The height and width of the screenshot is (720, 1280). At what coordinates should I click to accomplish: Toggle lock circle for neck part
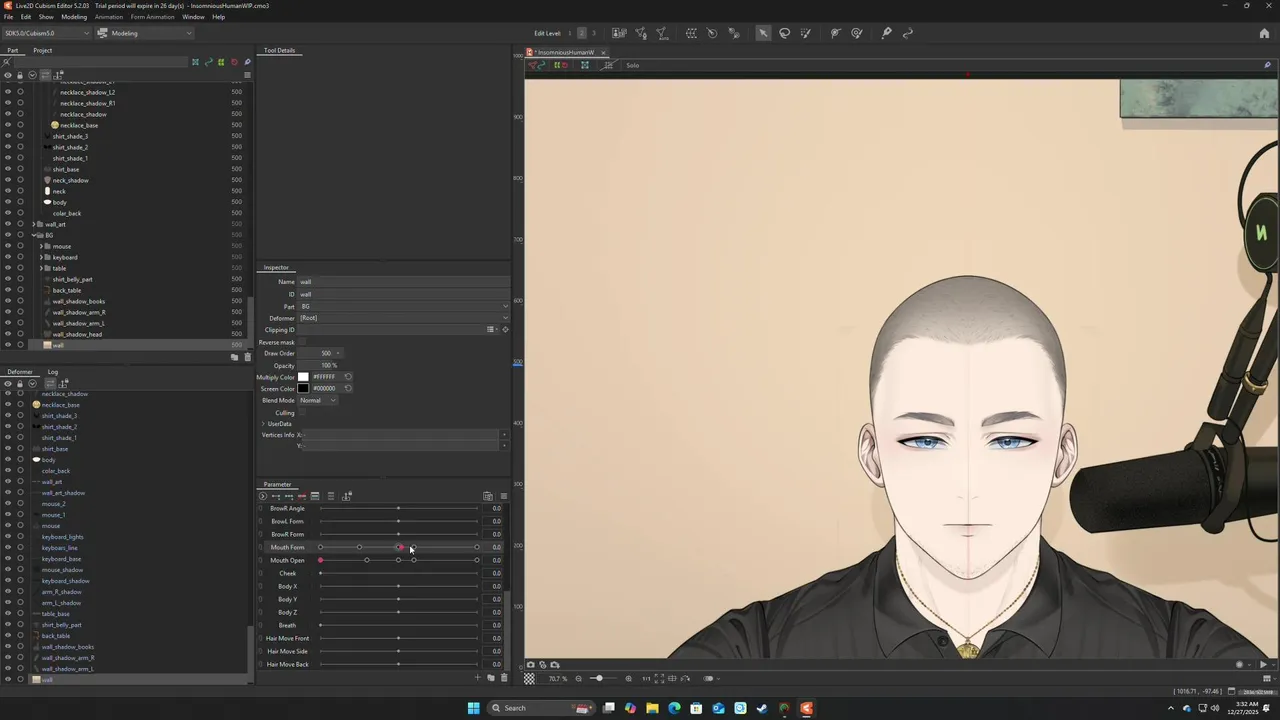[x=20, y=191]
